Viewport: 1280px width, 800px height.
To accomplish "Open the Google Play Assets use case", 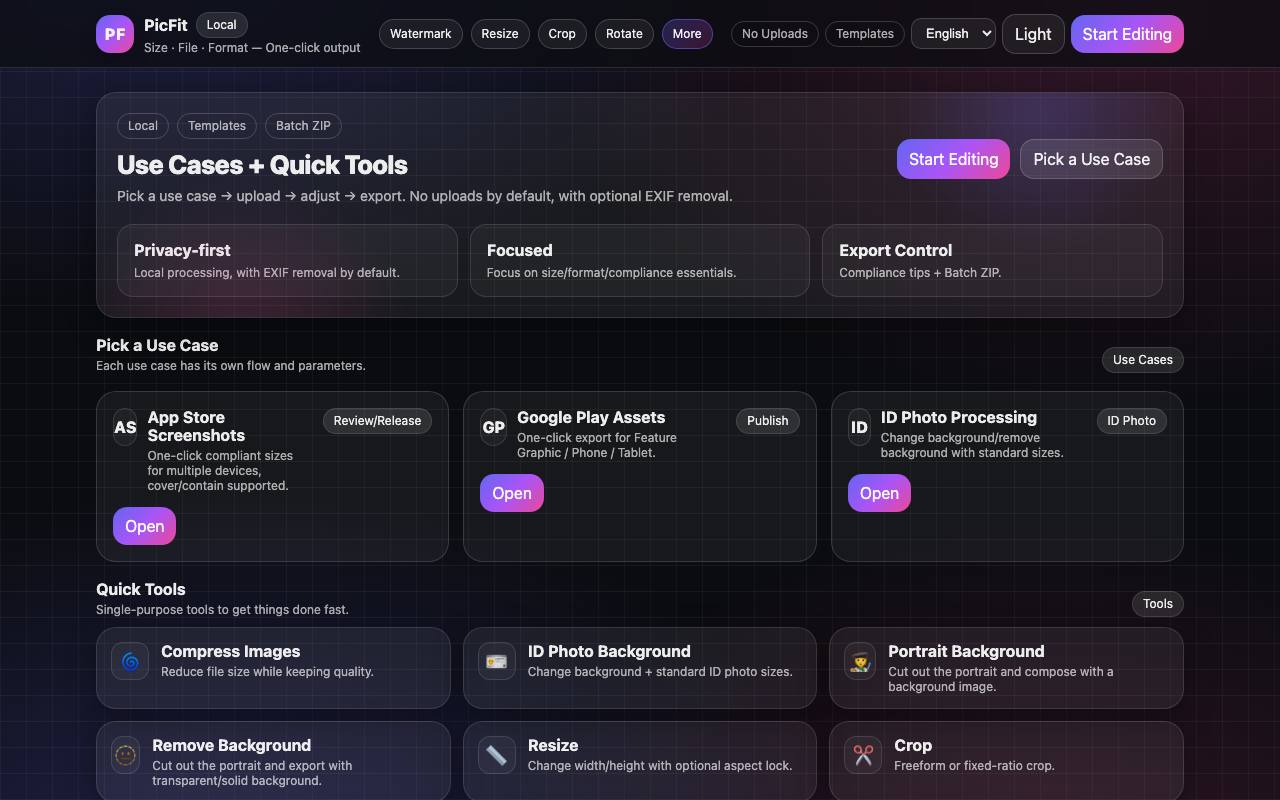I will [x=512, y=493].
